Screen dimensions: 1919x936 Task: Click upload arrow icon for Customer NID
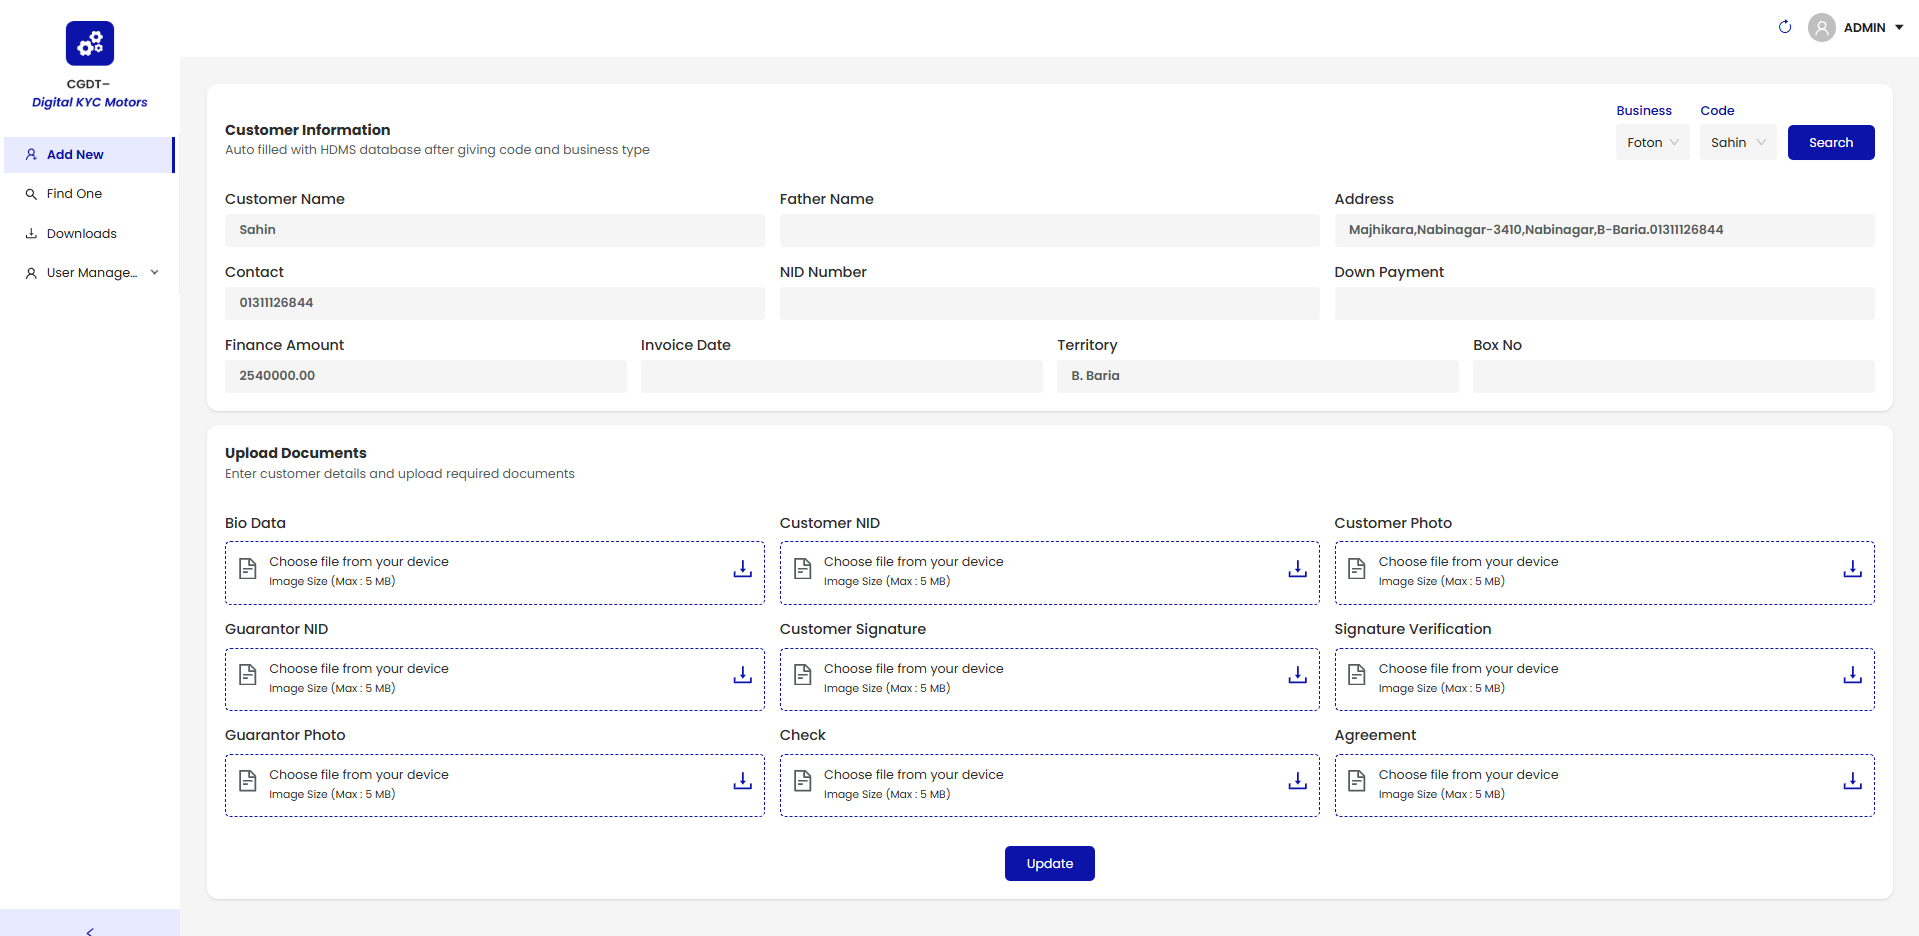click(1297, 569)
